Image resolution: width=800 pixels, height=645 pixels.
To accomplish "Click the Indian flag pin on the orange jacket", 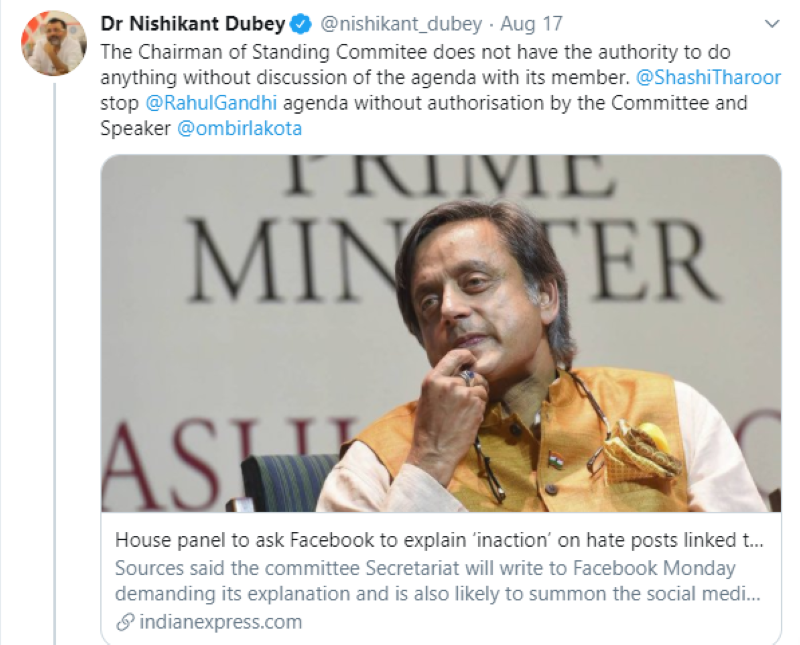I will pyautogui.click(x=556, y=461).
